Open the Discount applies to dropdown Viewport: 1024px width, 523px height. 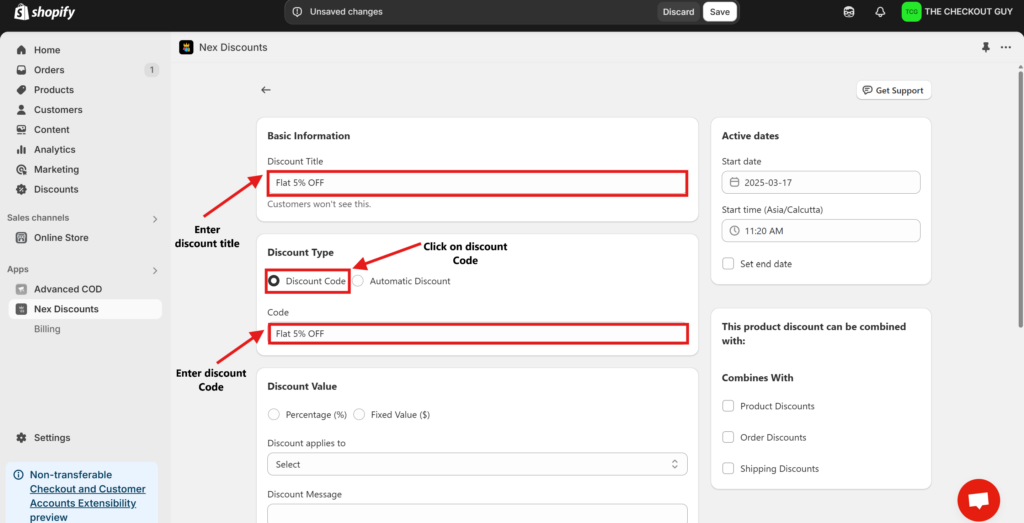pos(477,464)
